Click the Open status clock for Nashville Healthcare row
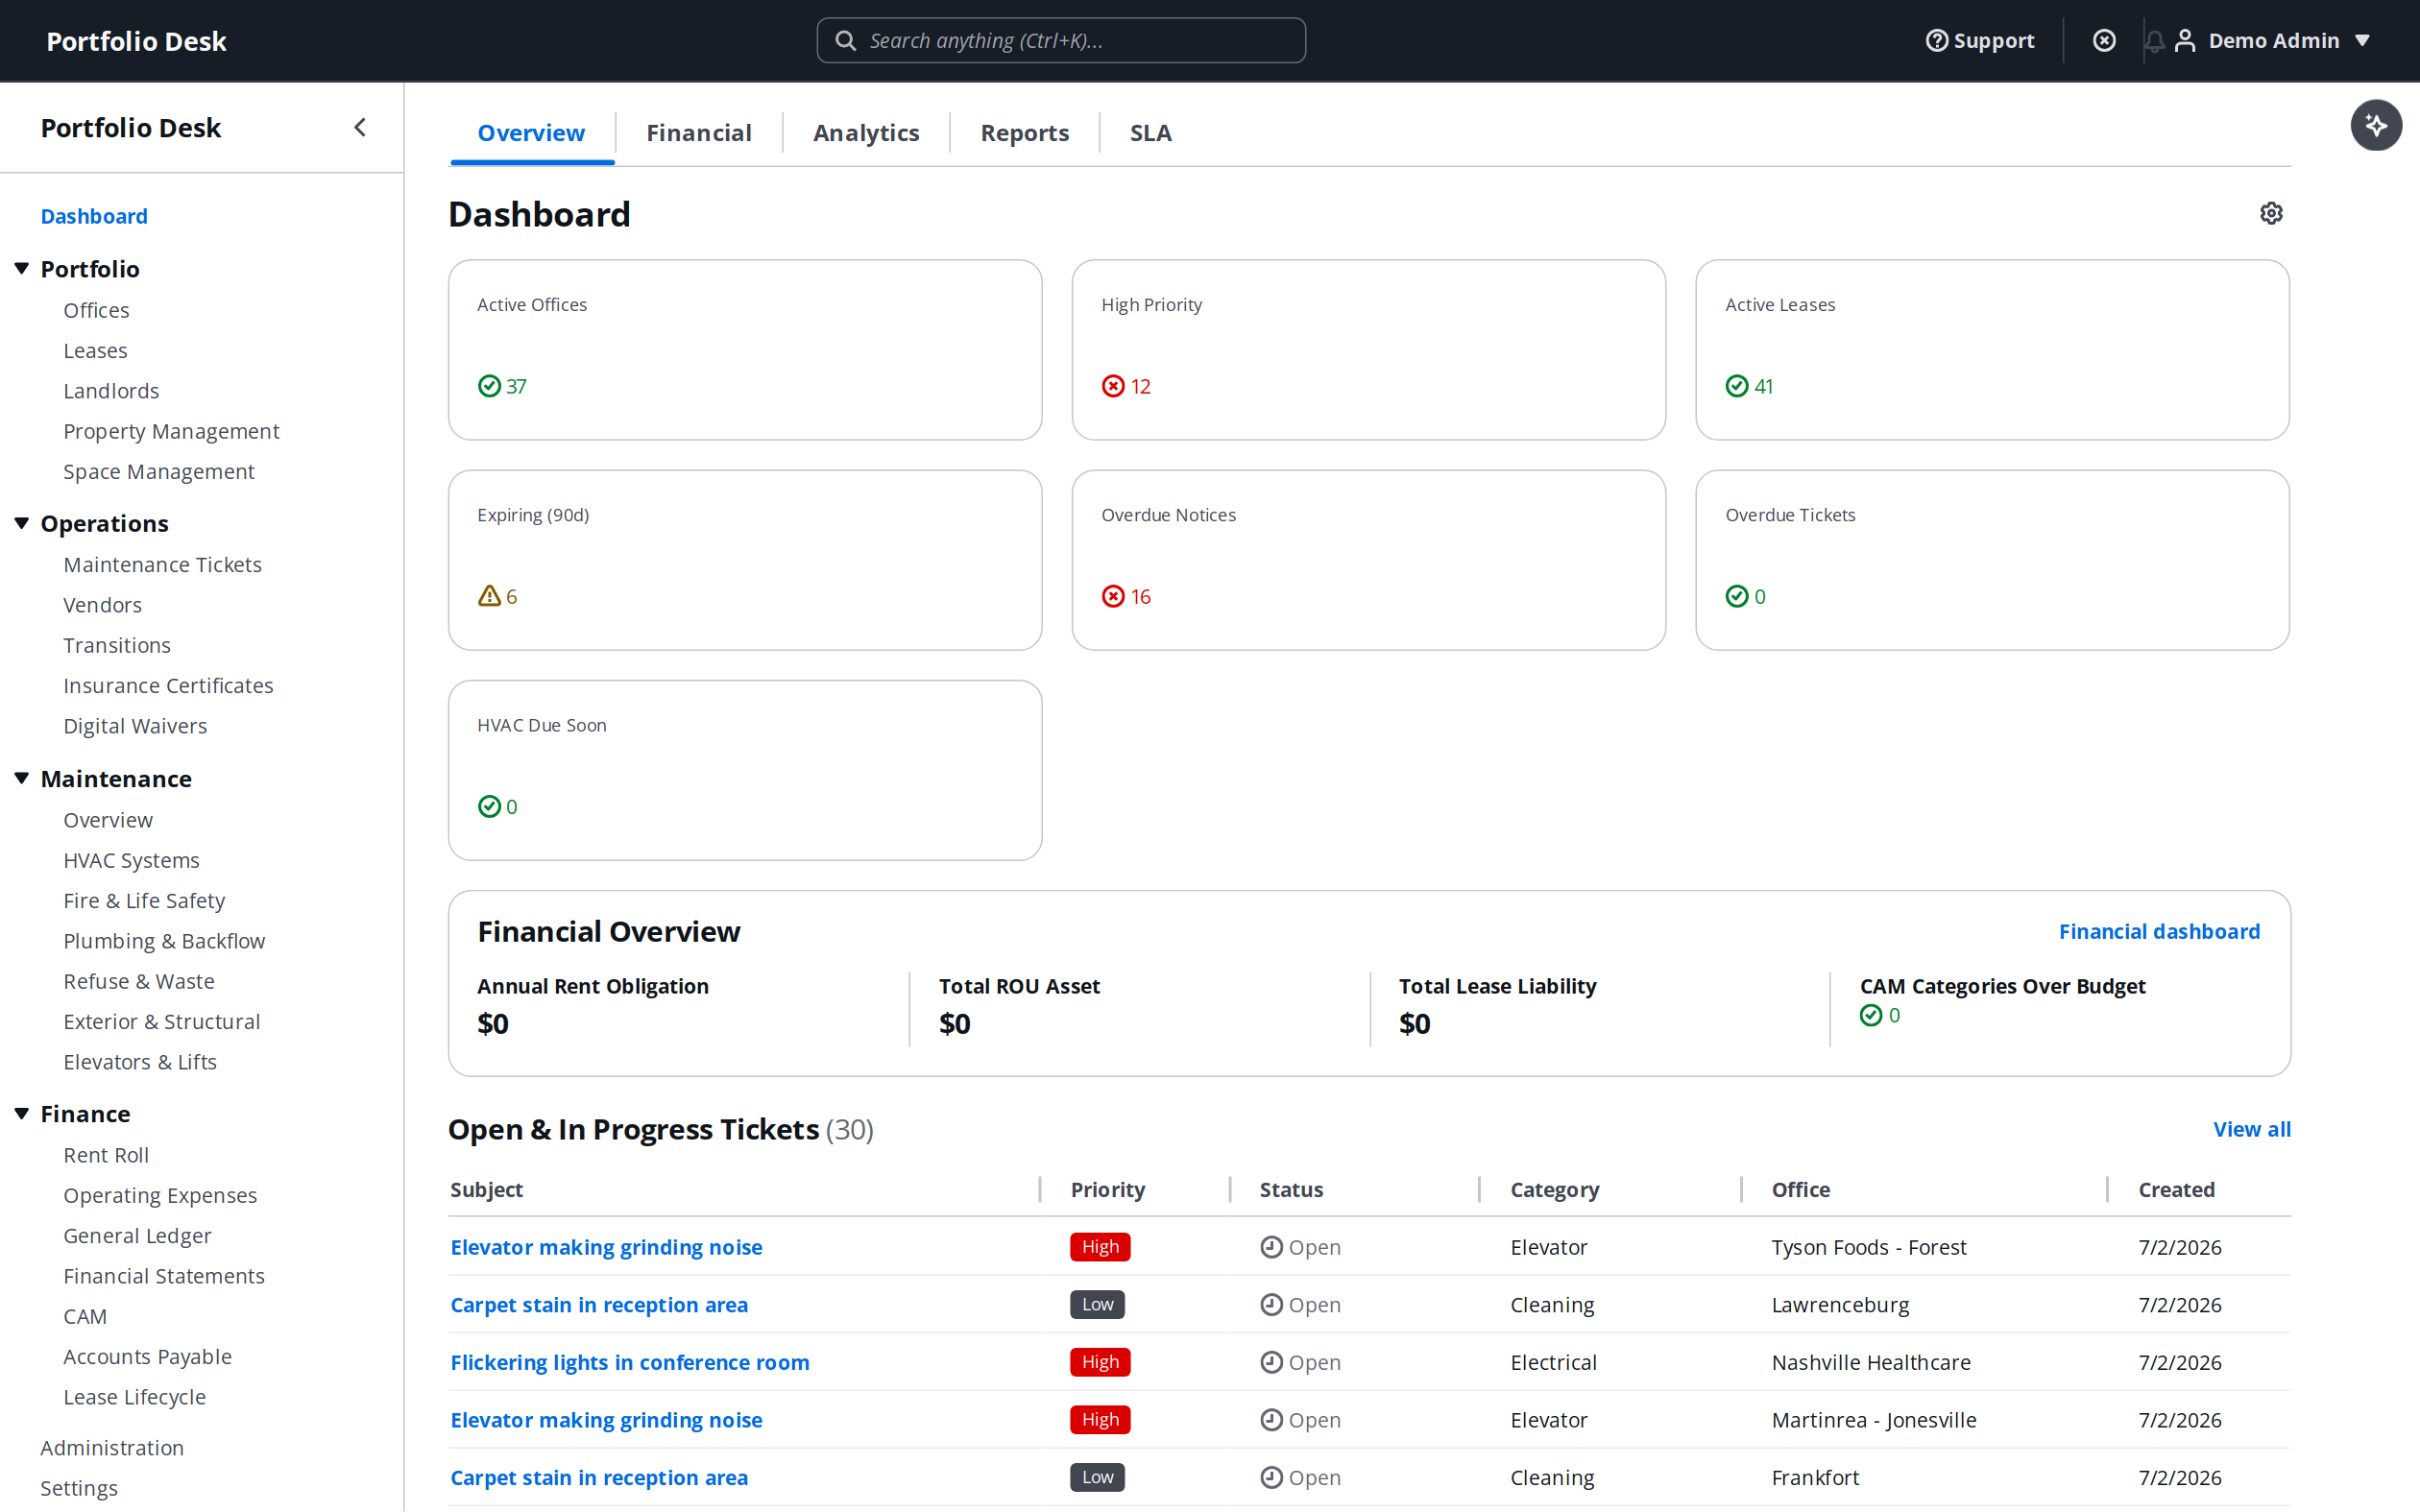The width and height of the screenshot is (2420, 1512). tap(1271, 1362)
